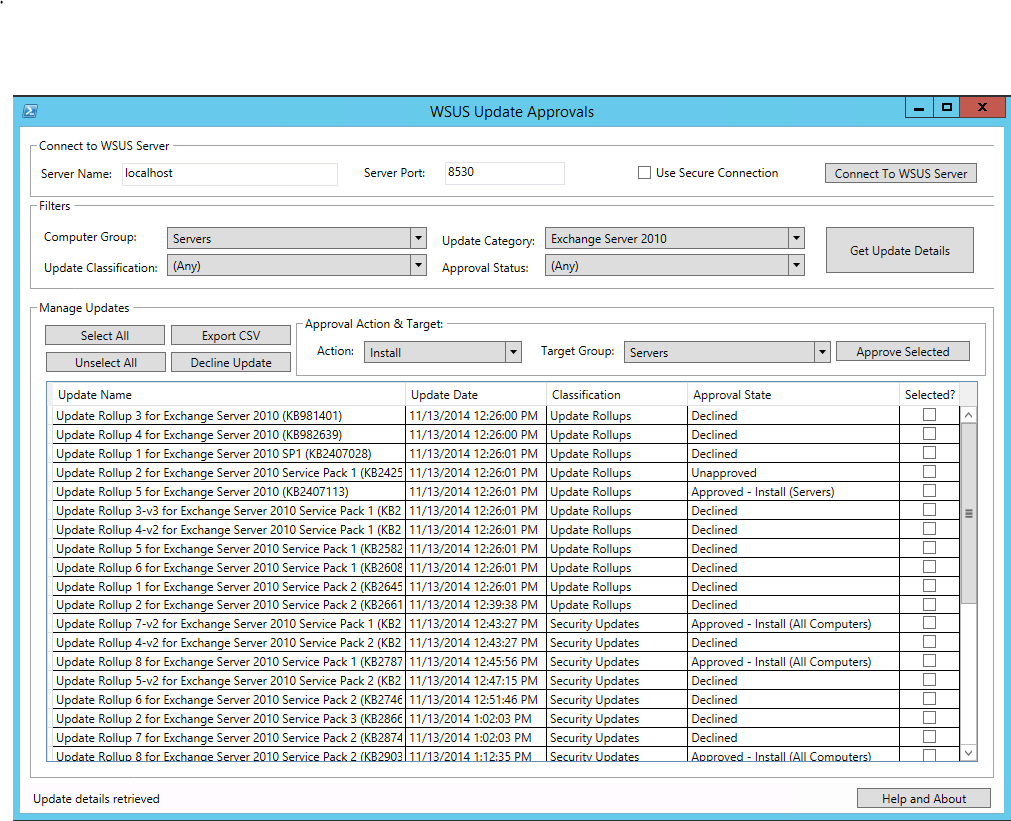
Task: Click the Selected? column header
Action: coord(930,394)
